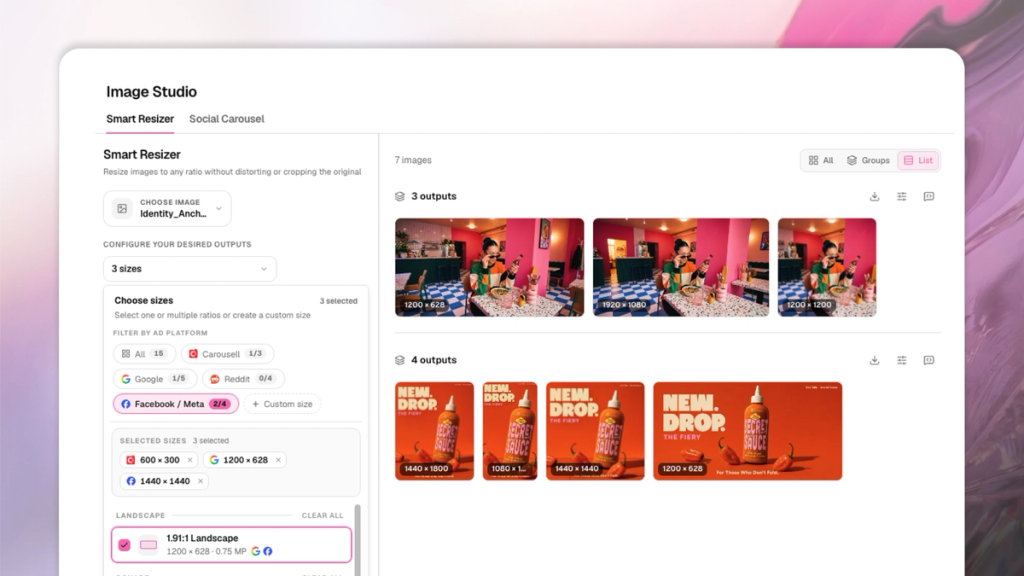The image size is (1024, 576).
Task: Filter sizes by All platforms
Action: [x=144, y=354]
